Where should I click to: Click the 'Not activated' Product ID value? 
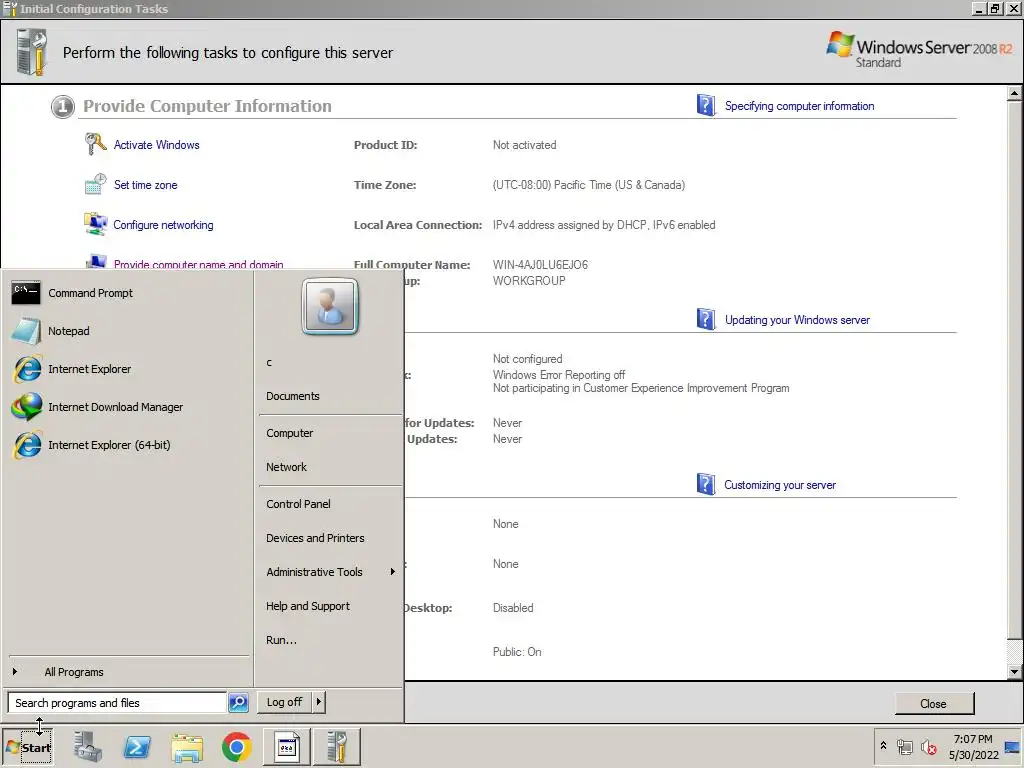click(524, 145)
